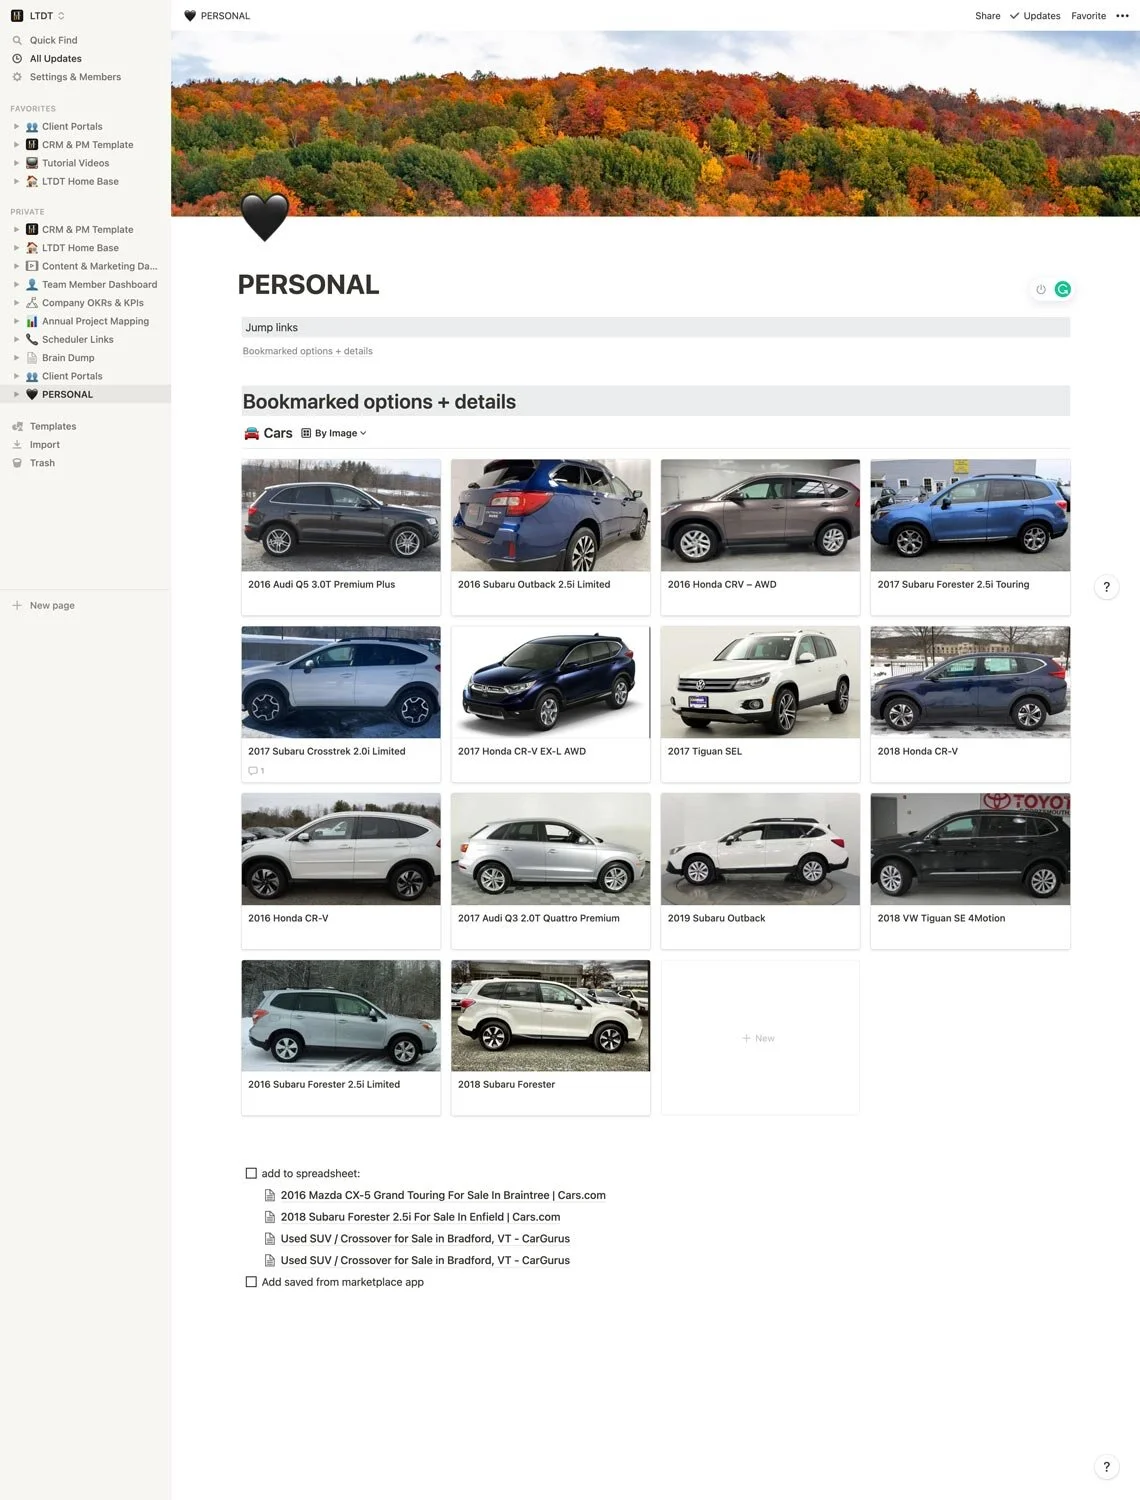Open the three-dot page menu

pos(1122,16)
